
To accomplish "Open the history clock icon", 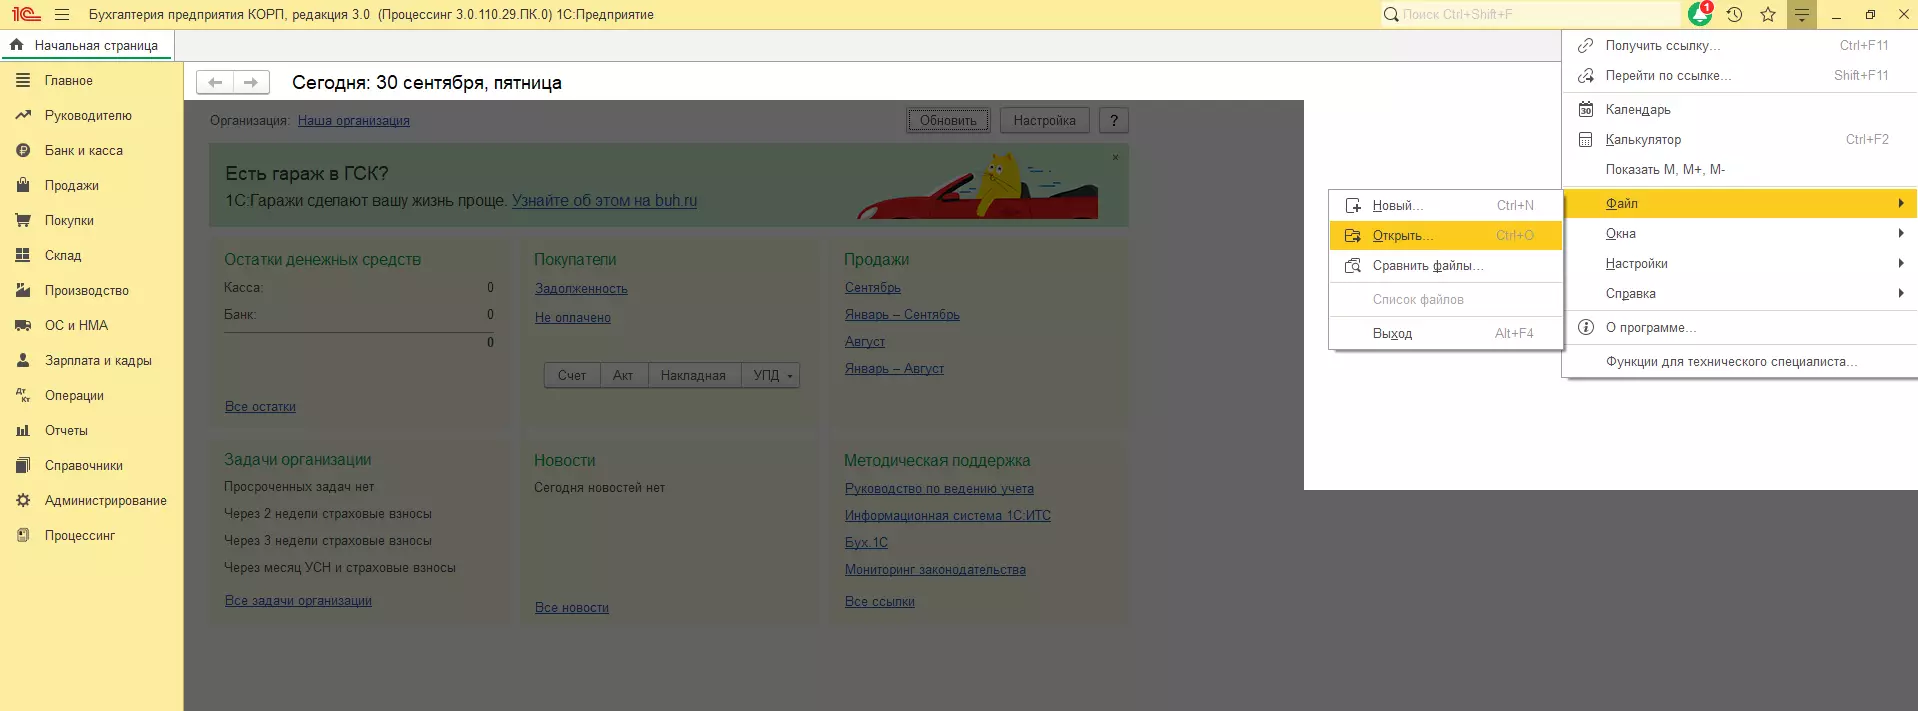I will click(x=1734, y=15).
